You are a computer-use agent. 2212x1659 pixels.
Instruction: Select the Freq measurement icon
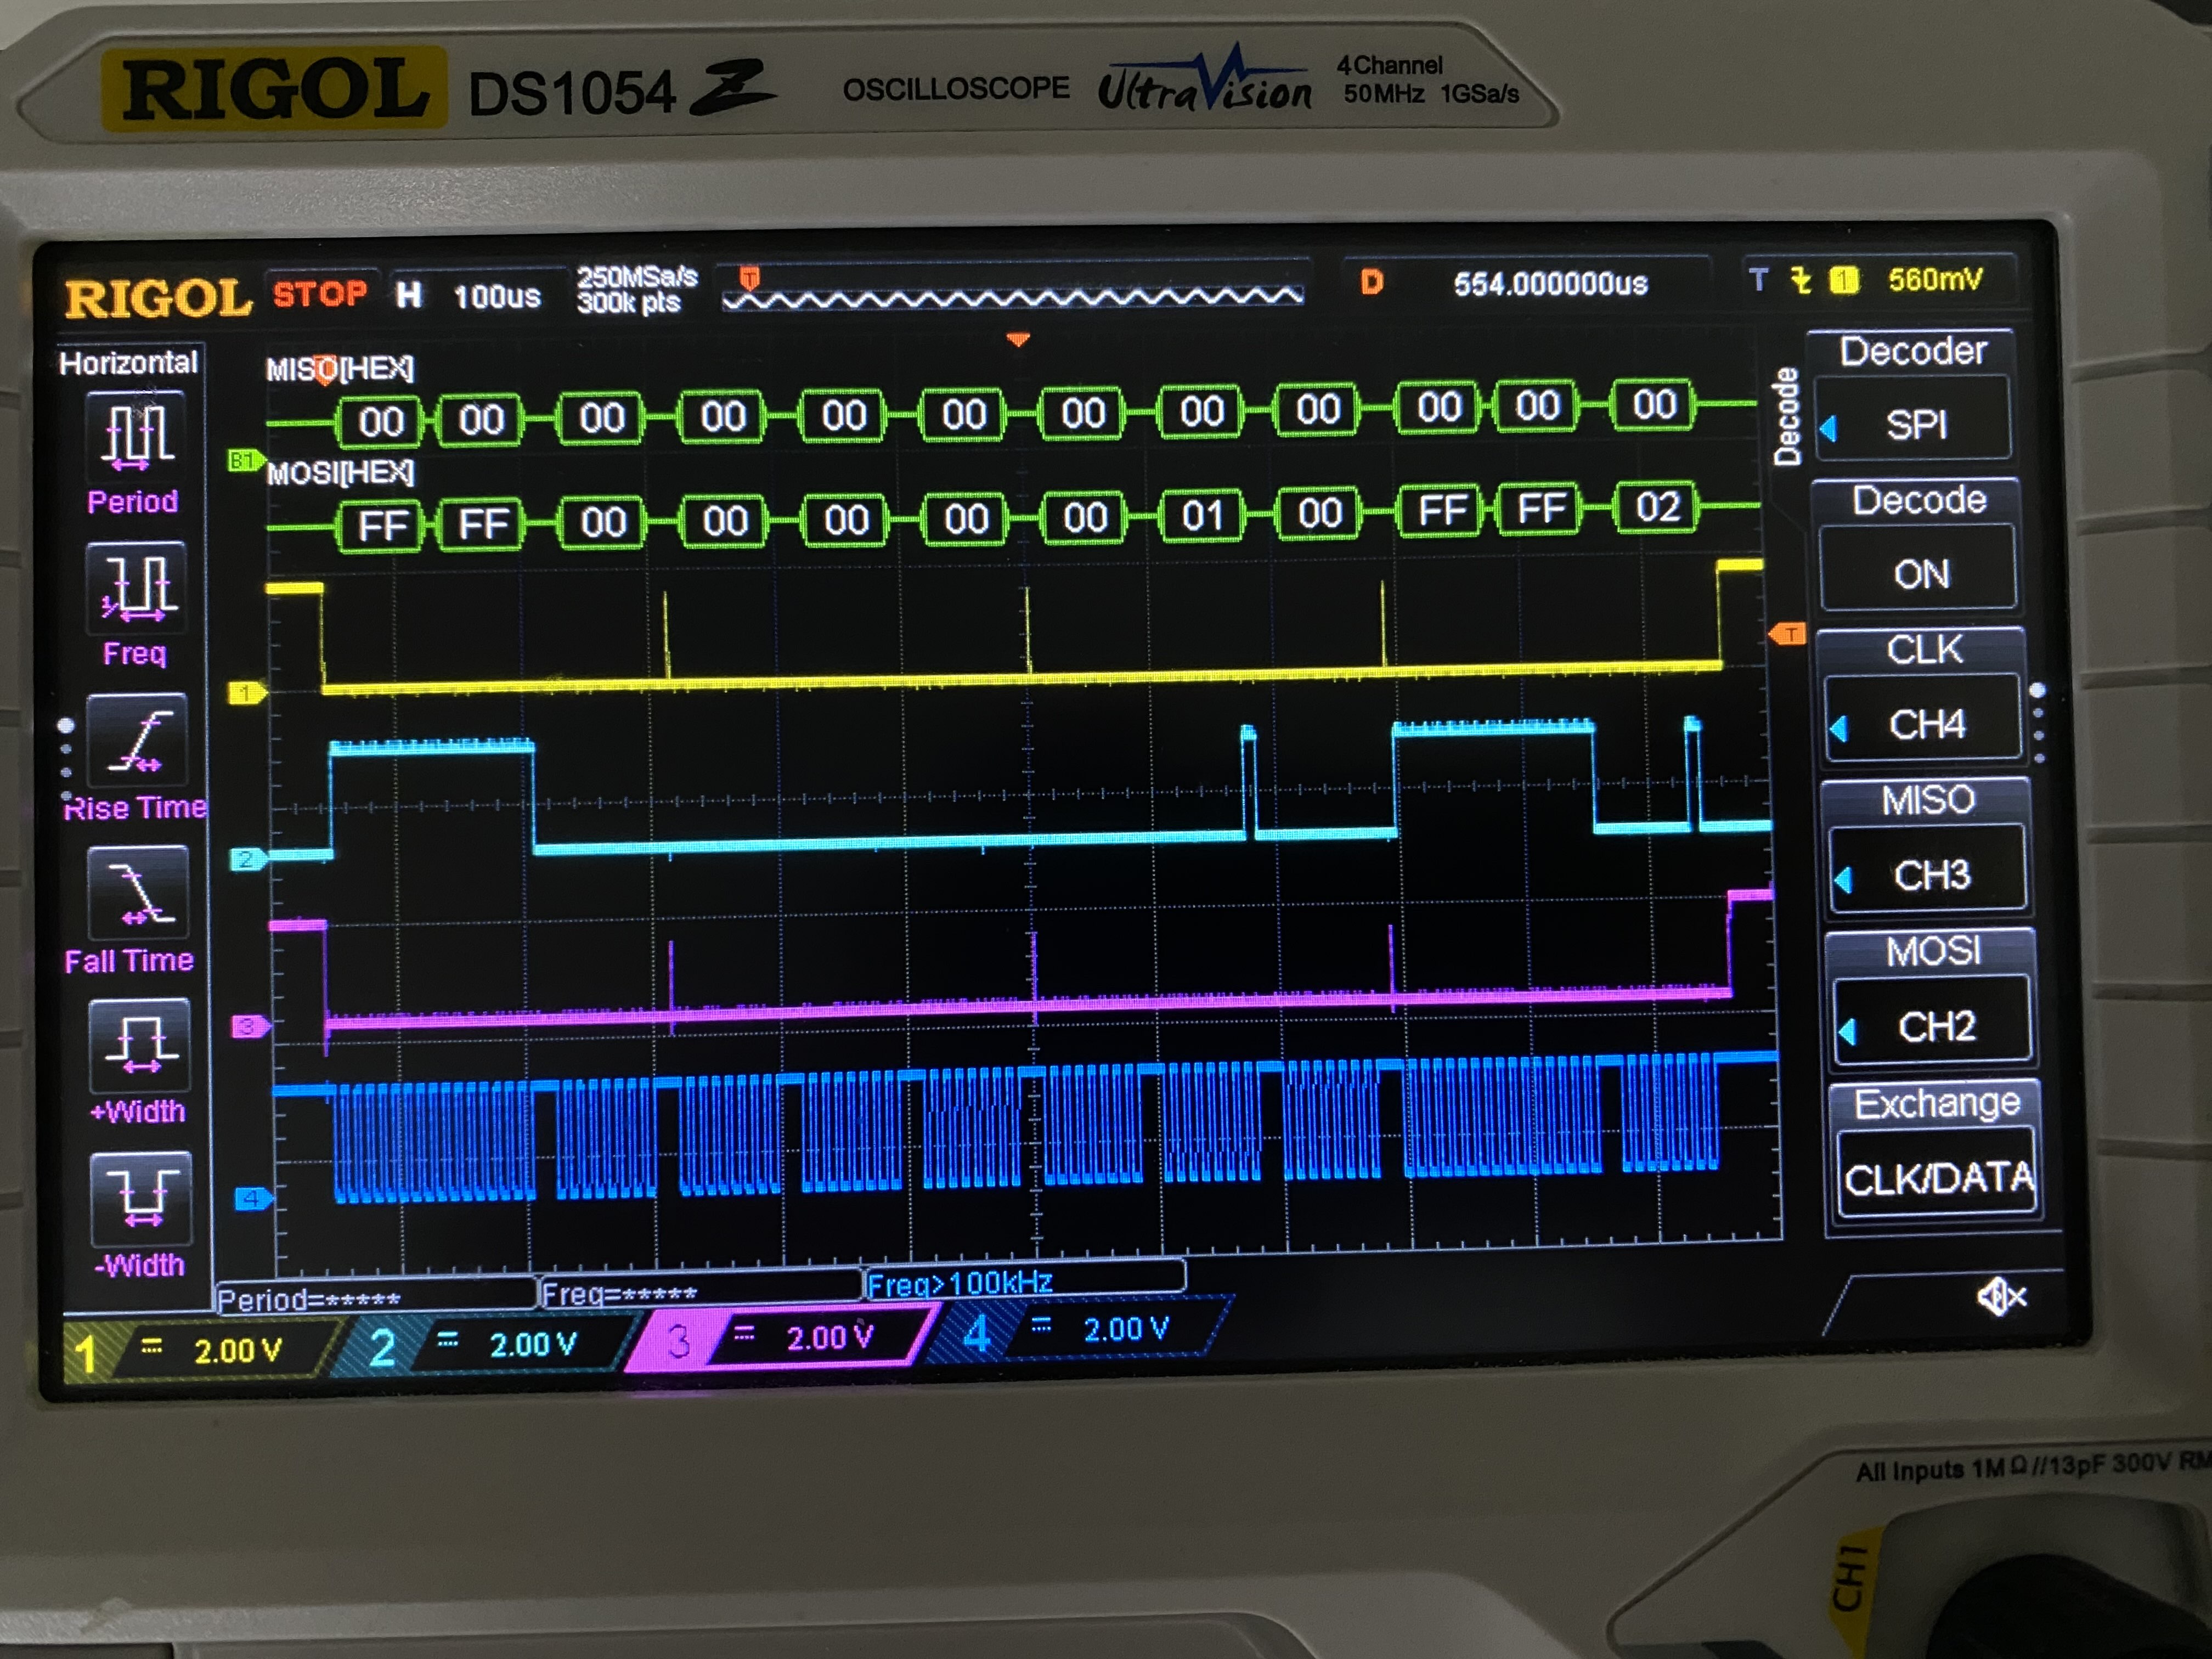point(137,588)
